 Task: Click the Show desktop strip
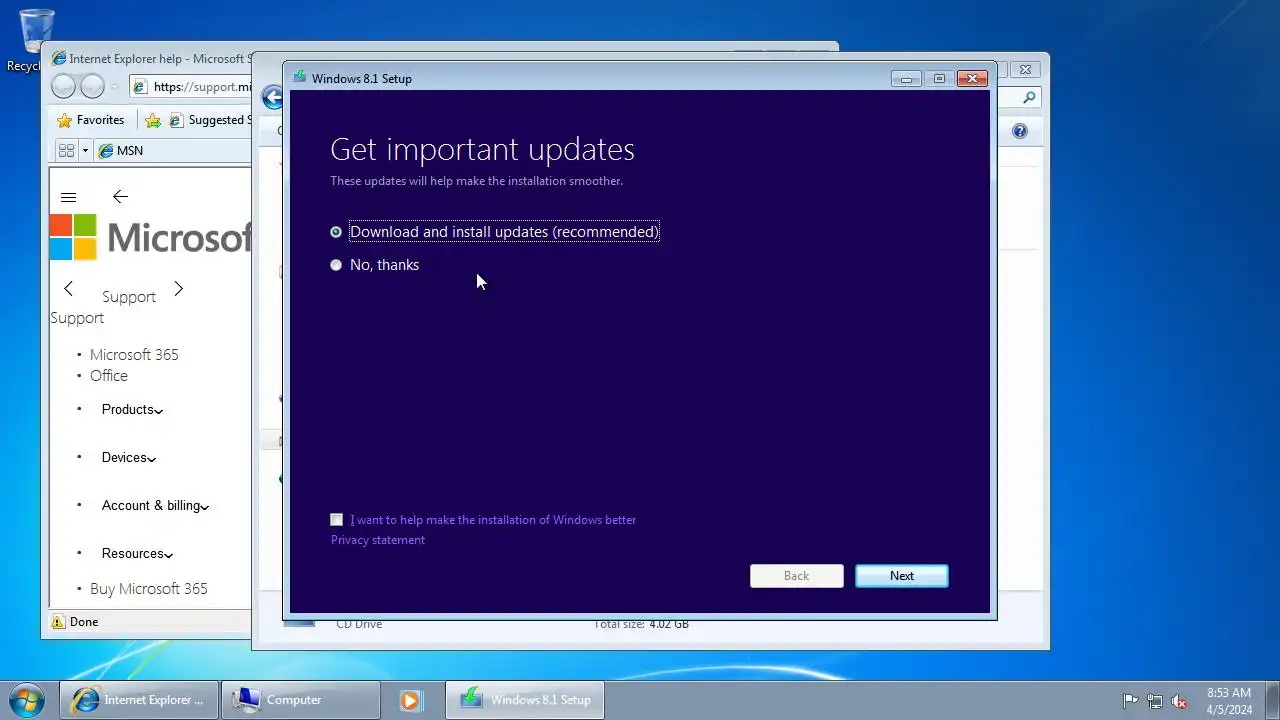click(x=1272, y=700)
